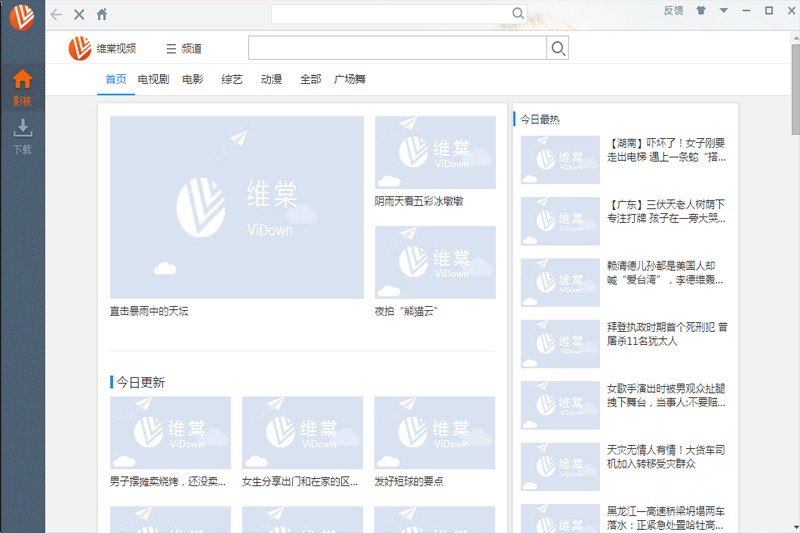Select the 首页 tab
This screenshot has width=800, height=533.
[x=116, y=79]
